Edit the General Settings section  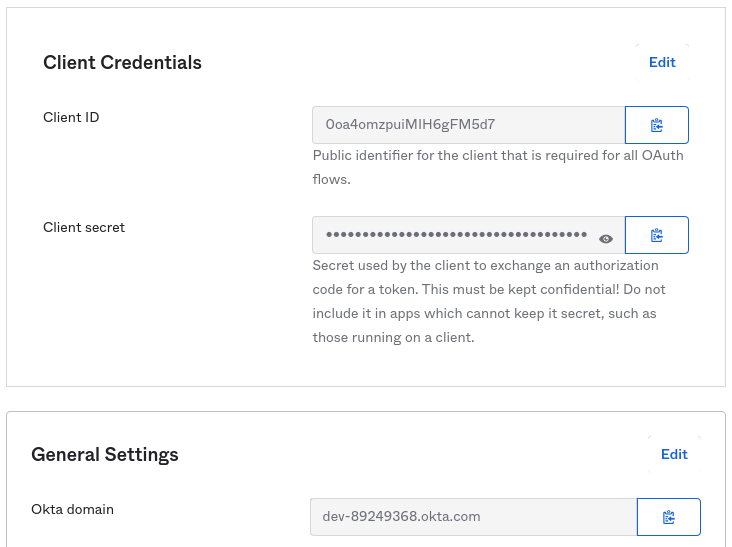pyautogui.click(x=674, y=454)
